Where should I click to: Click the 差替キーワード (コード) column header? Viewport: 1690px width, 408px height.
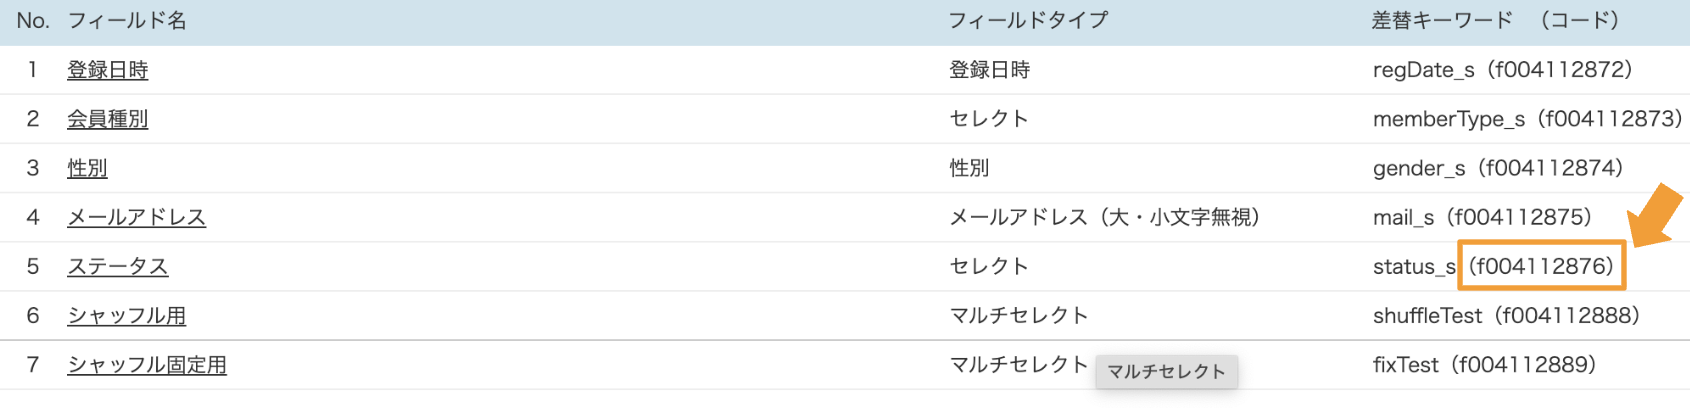click(x=1494, y=21)
